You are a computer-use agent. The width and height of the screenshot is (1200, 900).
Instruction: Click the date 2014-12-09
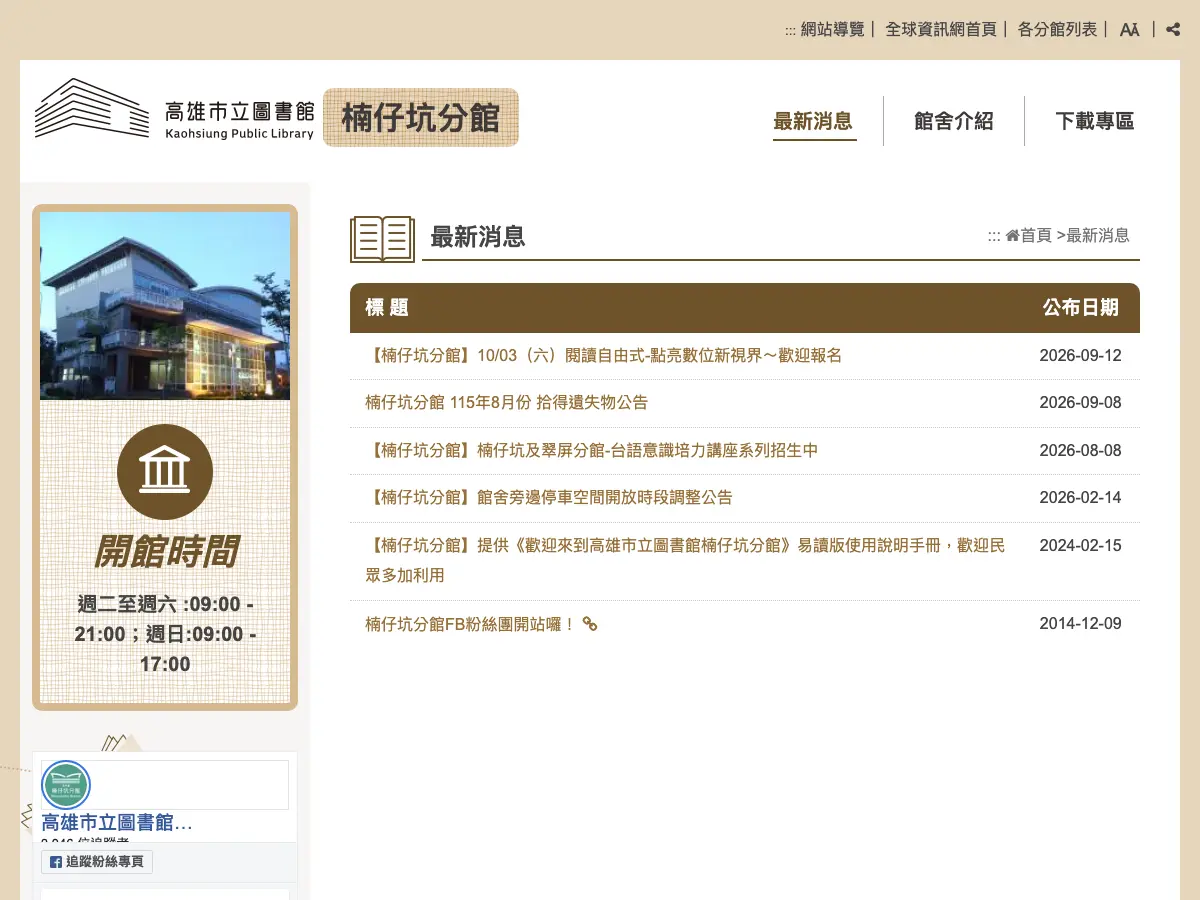pos(1081,623)
